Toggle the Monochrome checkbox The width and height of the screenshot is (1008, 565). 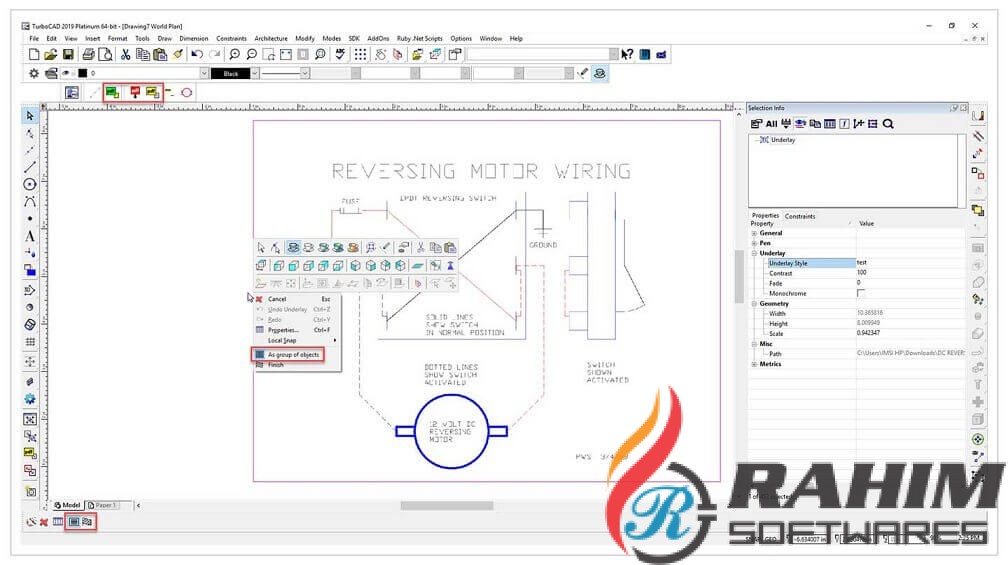860,293
